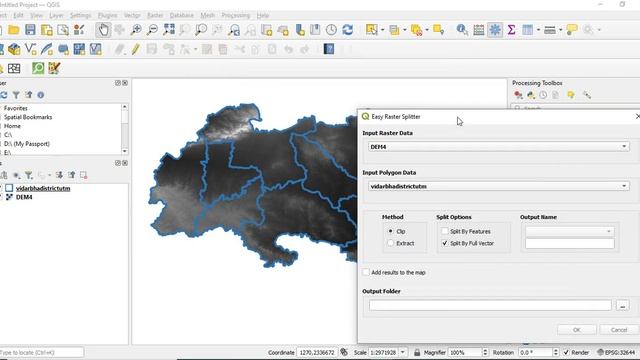This screenshot has height=360, width=640.
Task: Click Output Folder path field
Action: pyautogui.click(x=490, y=305)
